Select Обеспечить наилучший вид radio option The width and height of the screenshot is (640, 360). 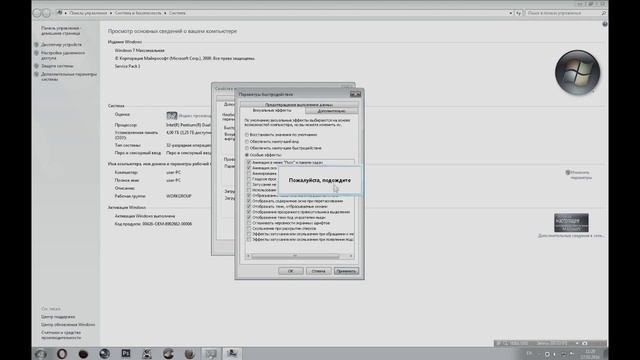click(247, 141)
